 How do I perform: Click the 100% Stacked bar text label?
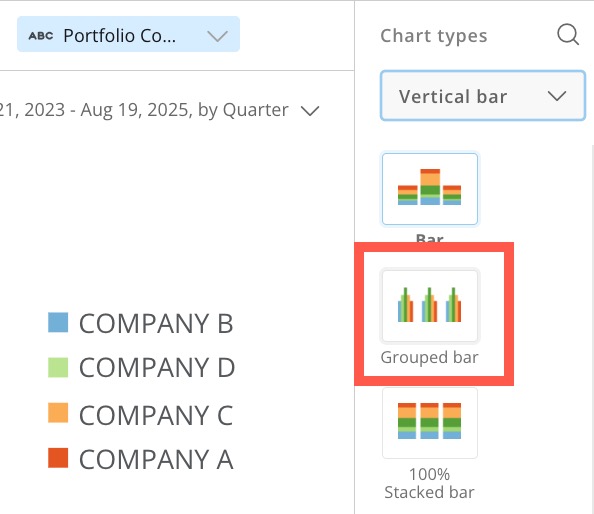tap(429, 483)
